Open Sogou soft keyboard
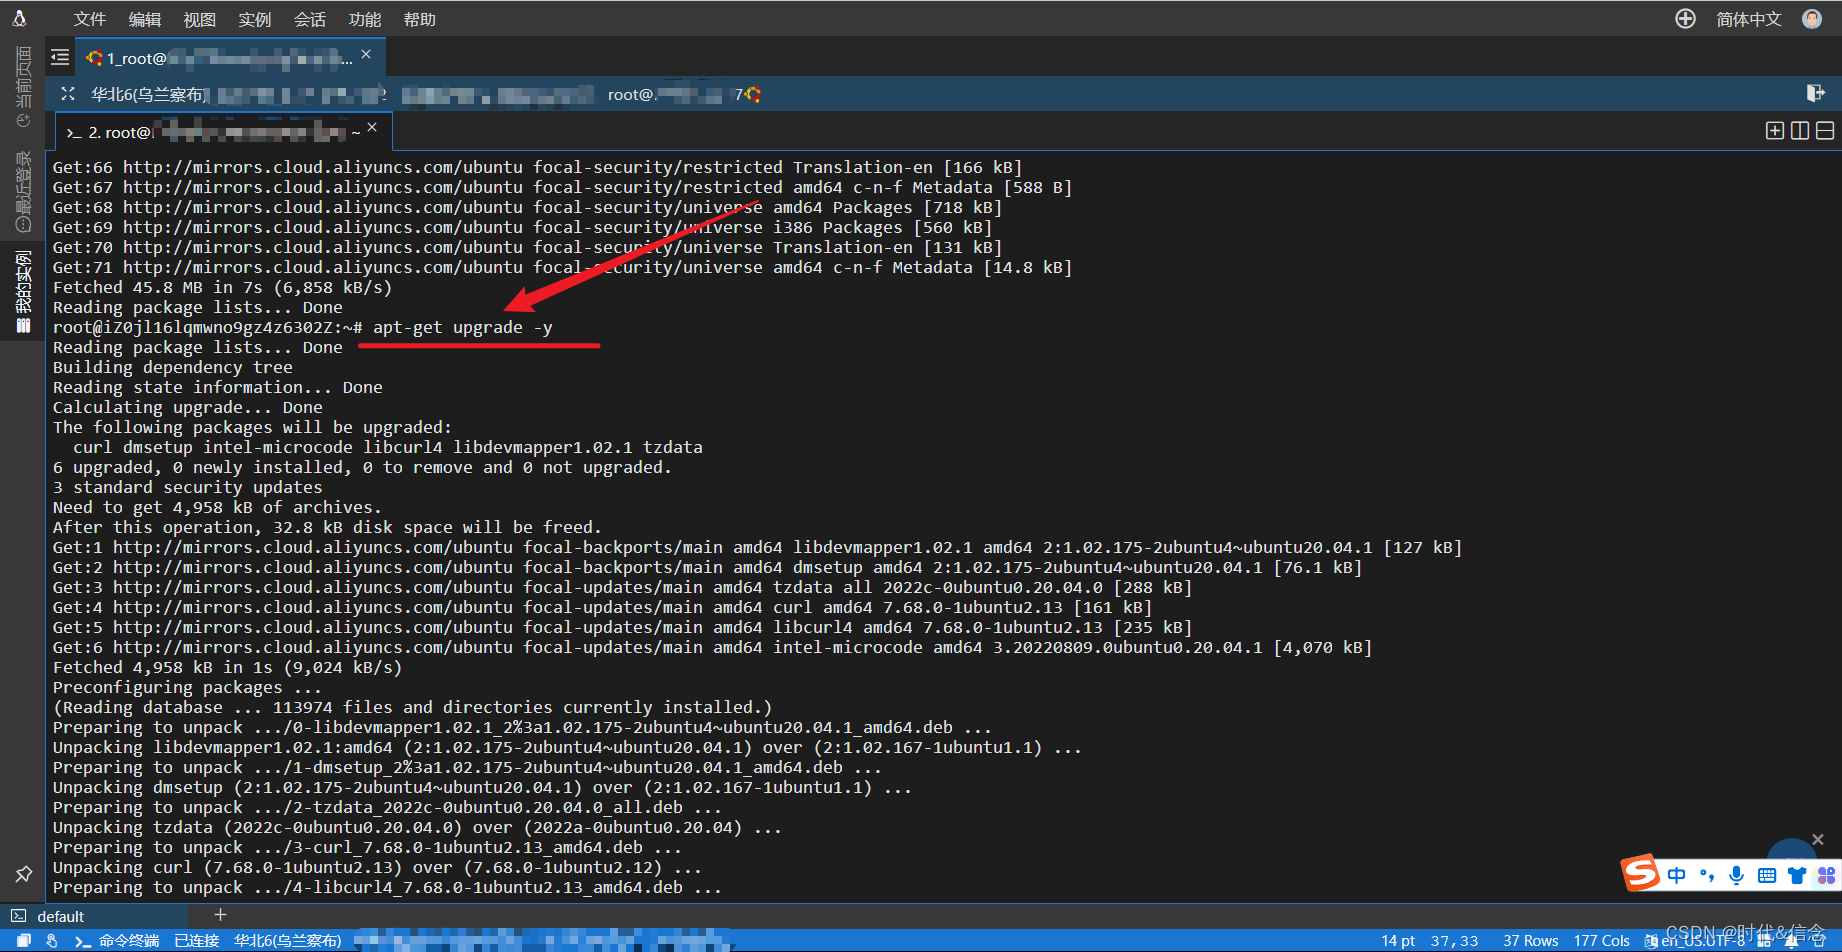1842x952 pixels. click(1767, 876)
